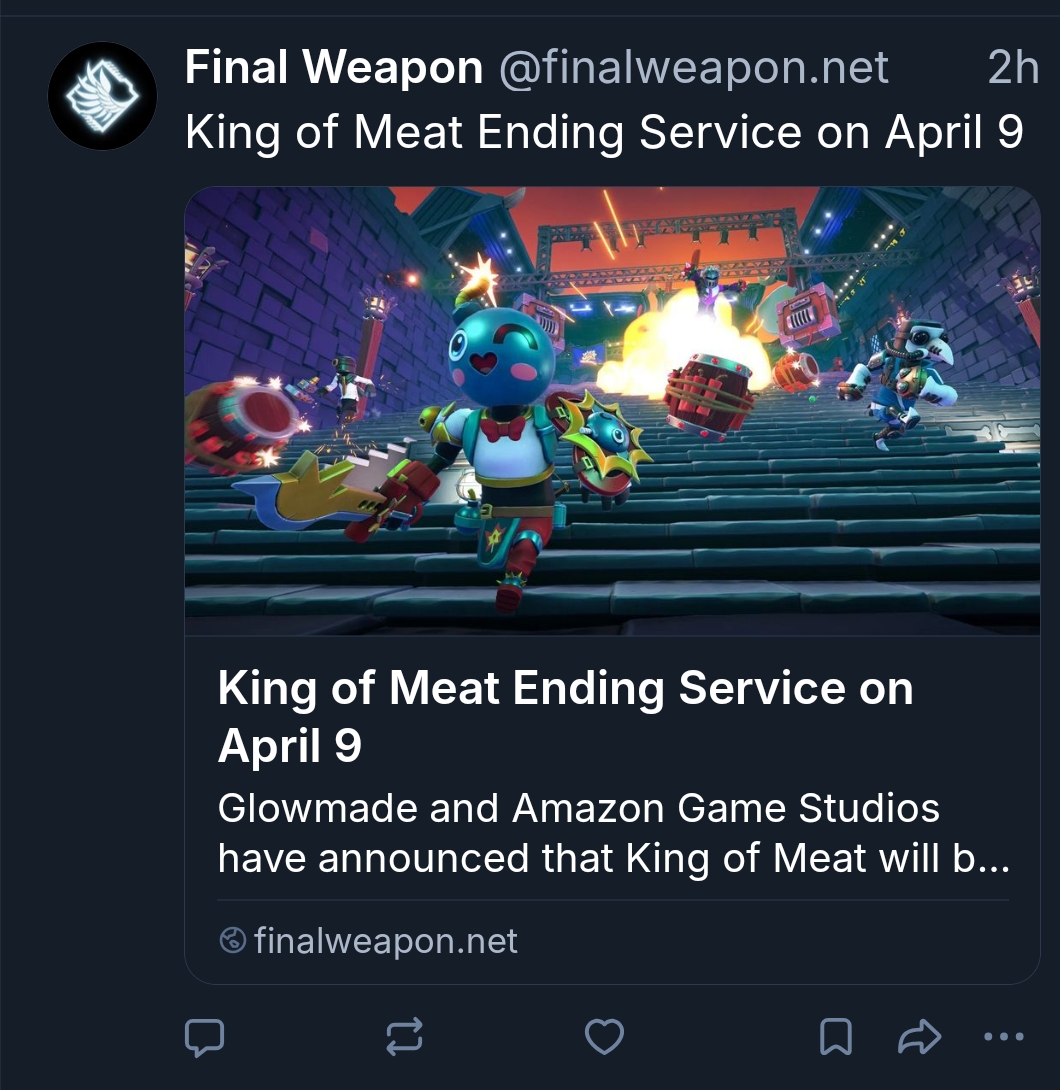The width and height of the screenshot is (1060, 1090).
Task: Reply to the Final Weapon post
Action: [205, 1038]
